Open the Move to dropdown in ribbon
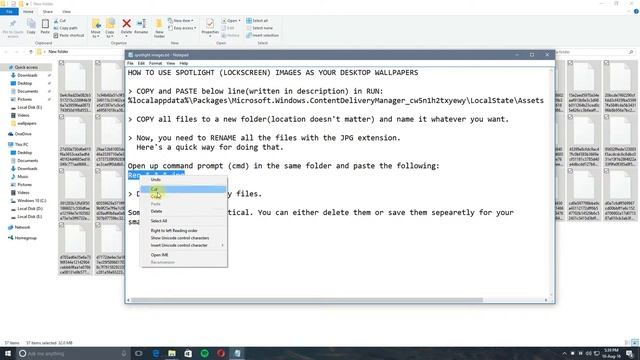Screen dimensions: 640x360 (96, 28)
